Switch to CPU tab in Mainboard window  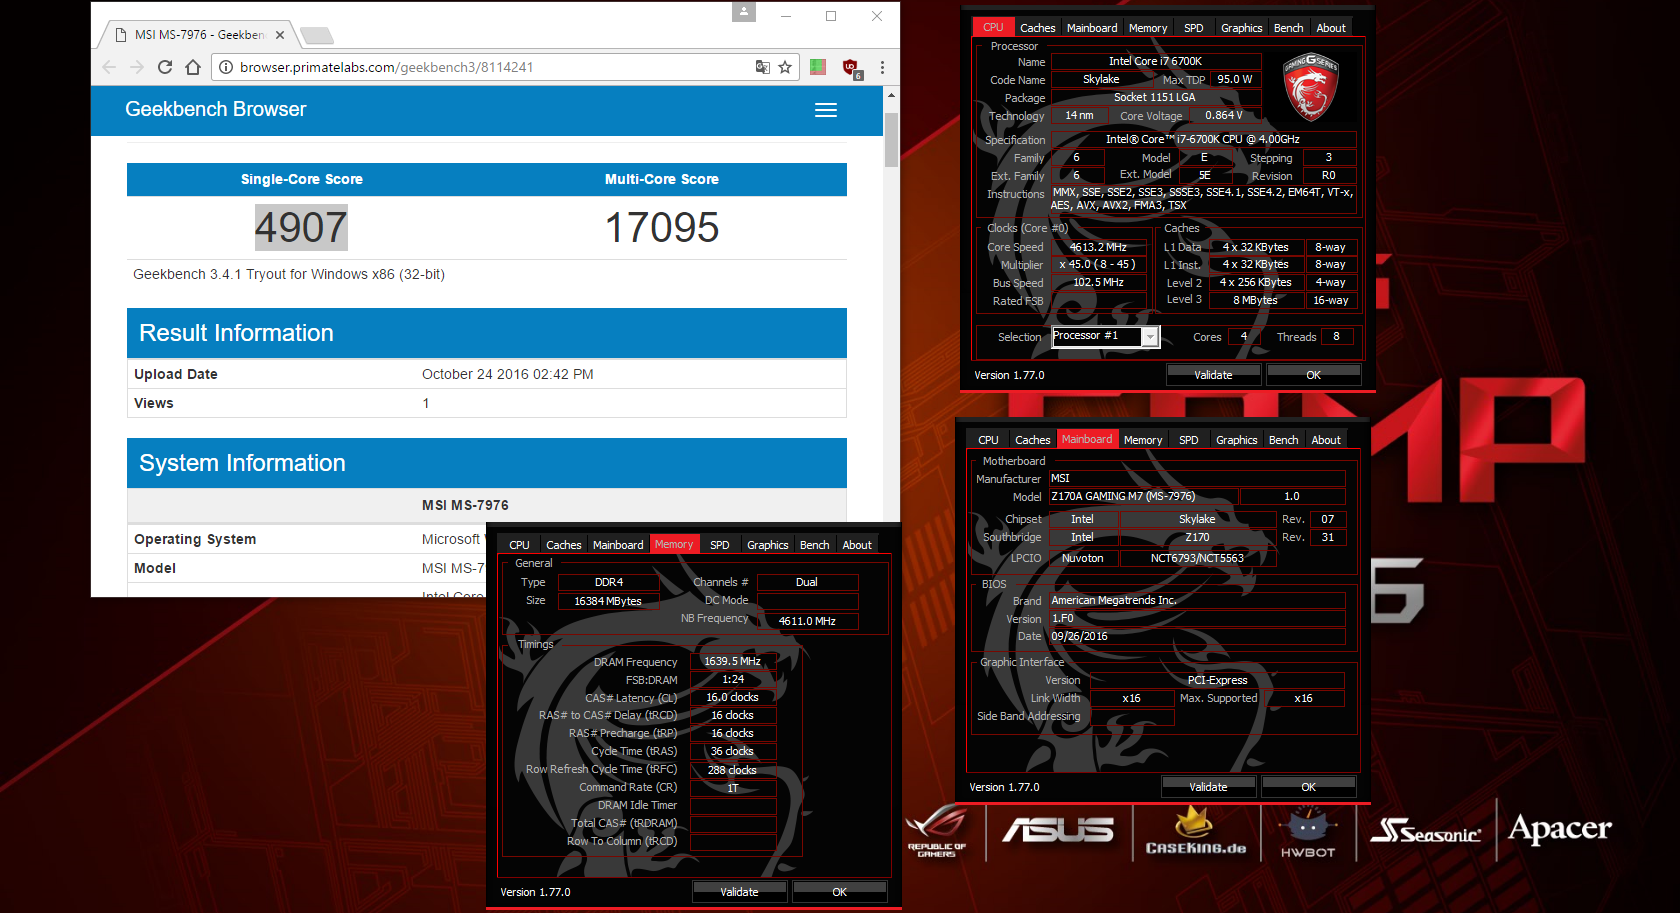[988, 440]
